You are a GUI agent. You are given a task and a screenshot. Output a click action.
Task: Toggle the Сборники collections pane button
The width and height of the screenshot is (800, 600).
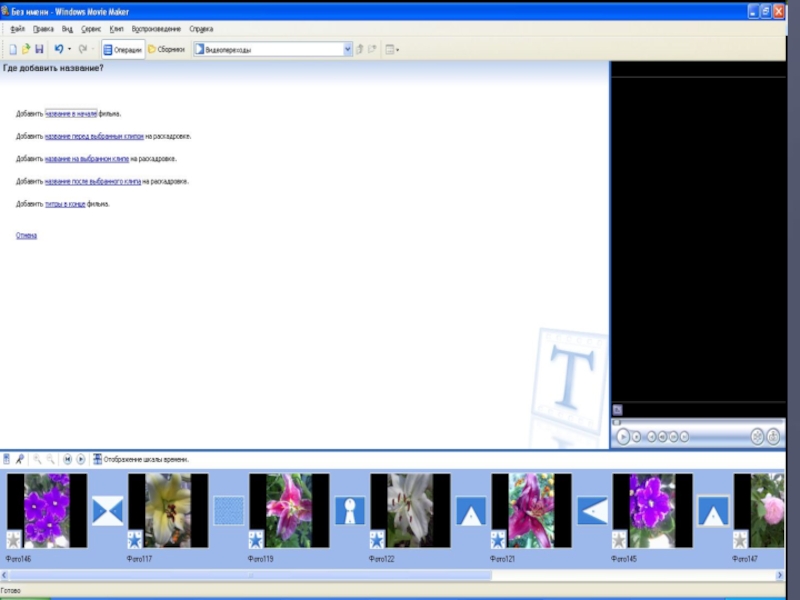point(166,49)
